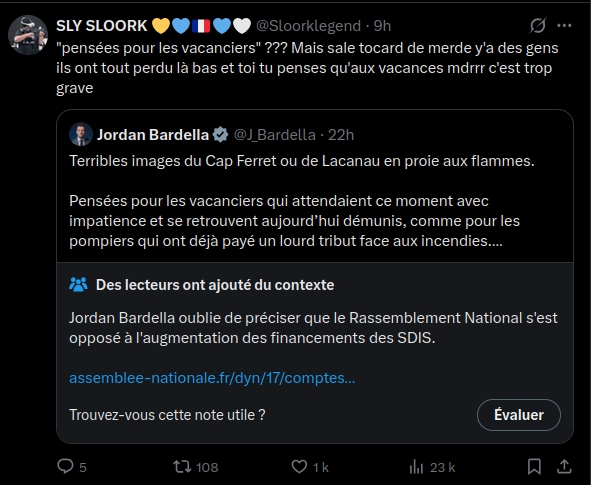Click the community notes people icon
The height and width of the screenshot is (485, 591).
pos(78,285)
